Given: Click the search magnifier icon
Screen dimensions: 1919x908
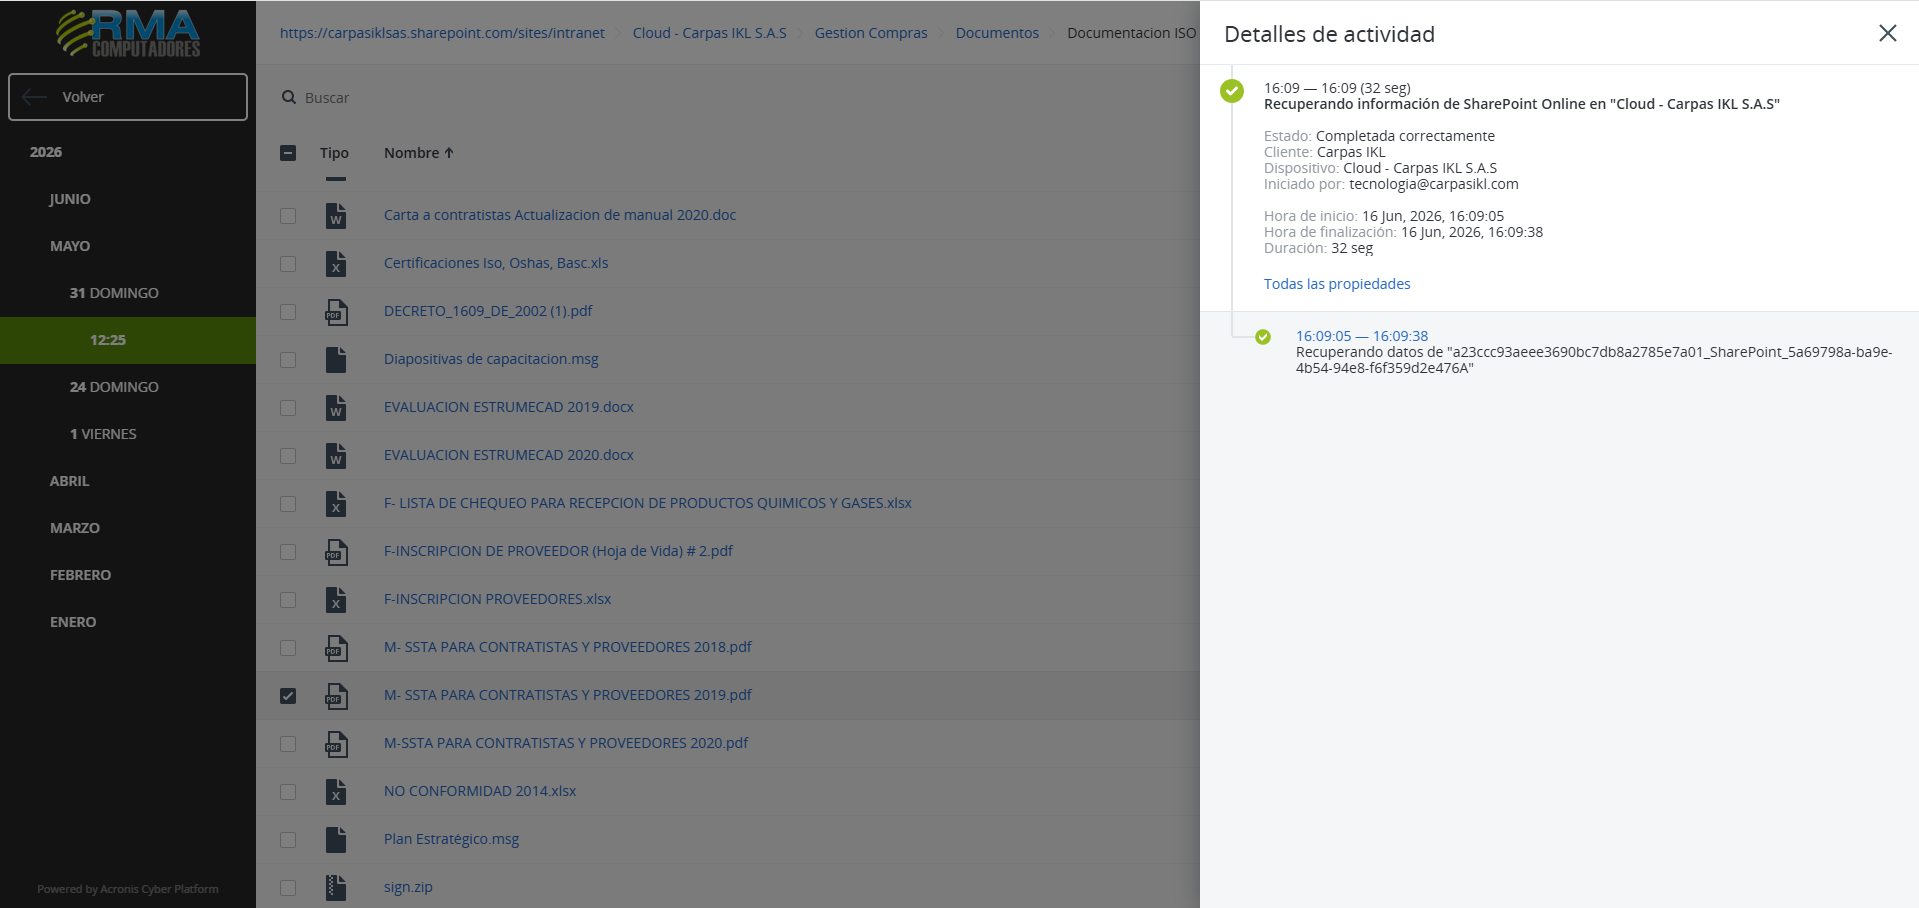Looking at the screenshot, I should coord(289,97).
